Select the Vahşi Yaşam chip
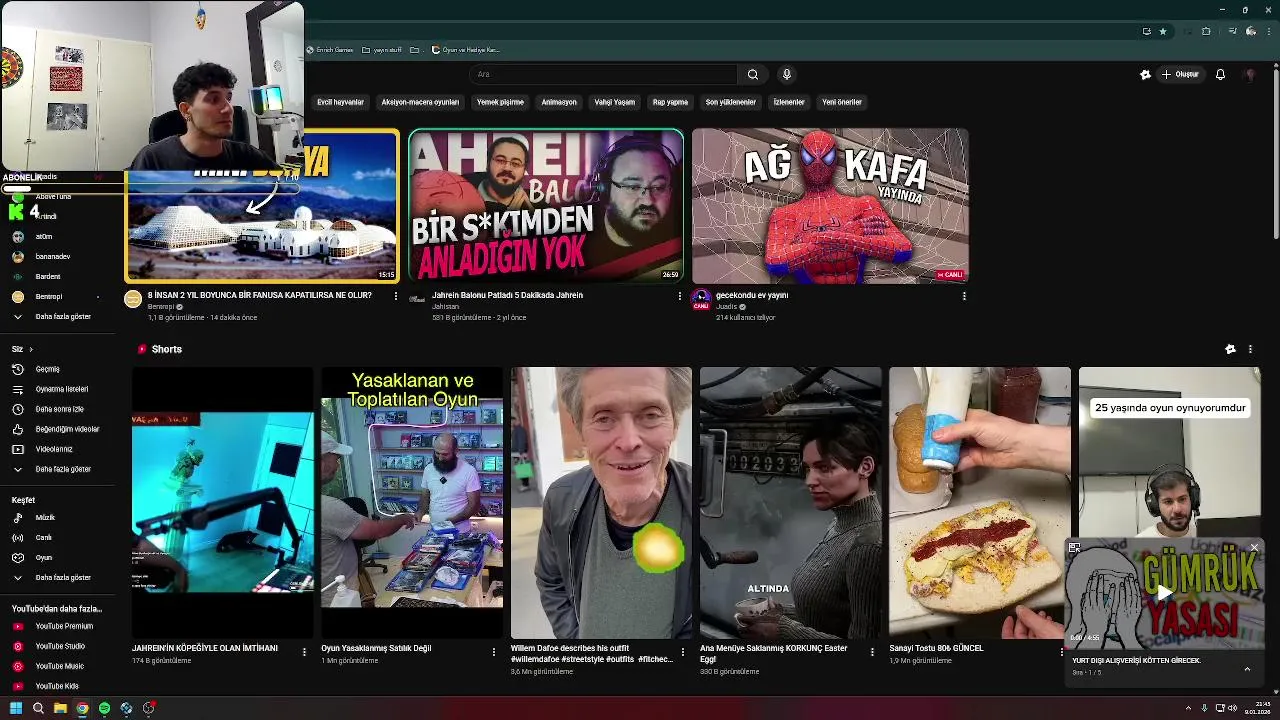Image resolution: width=1280 pixels, height=720 pixels. (615, 102)
